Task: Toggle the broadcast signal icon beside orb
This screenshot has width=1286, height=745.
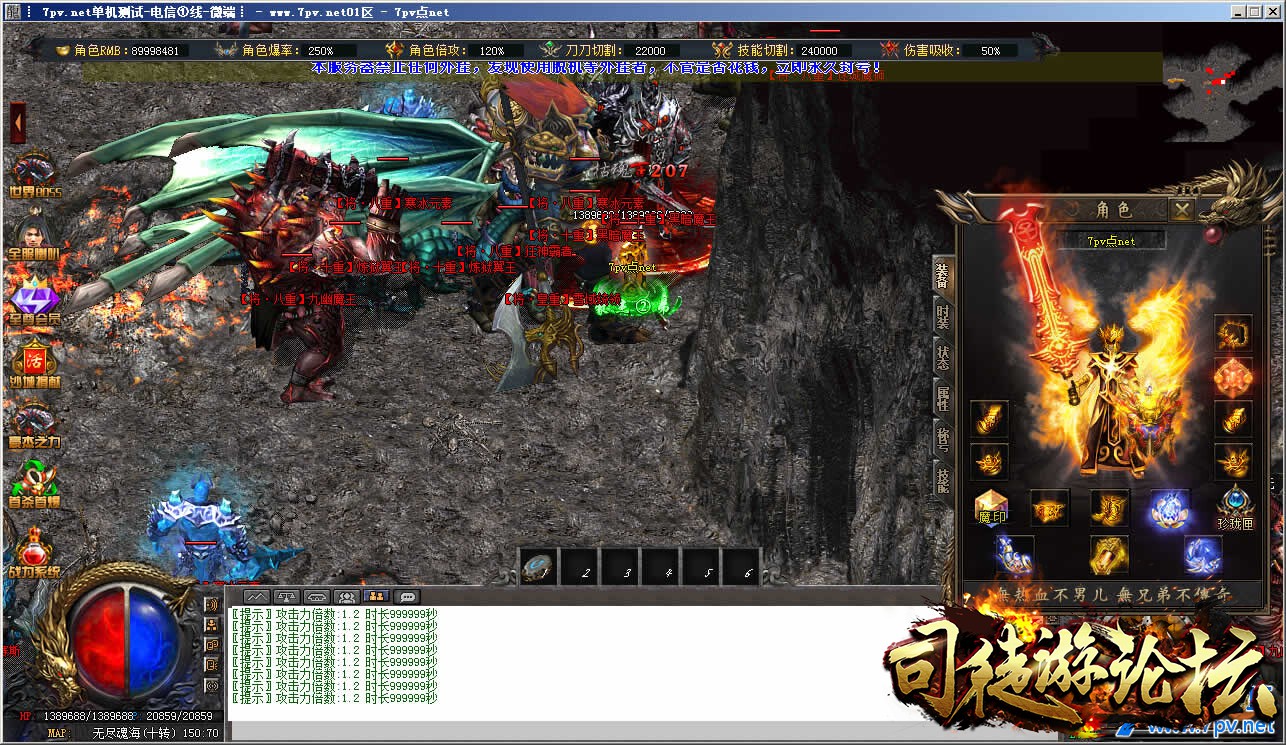Action: [x=211, y=686]
